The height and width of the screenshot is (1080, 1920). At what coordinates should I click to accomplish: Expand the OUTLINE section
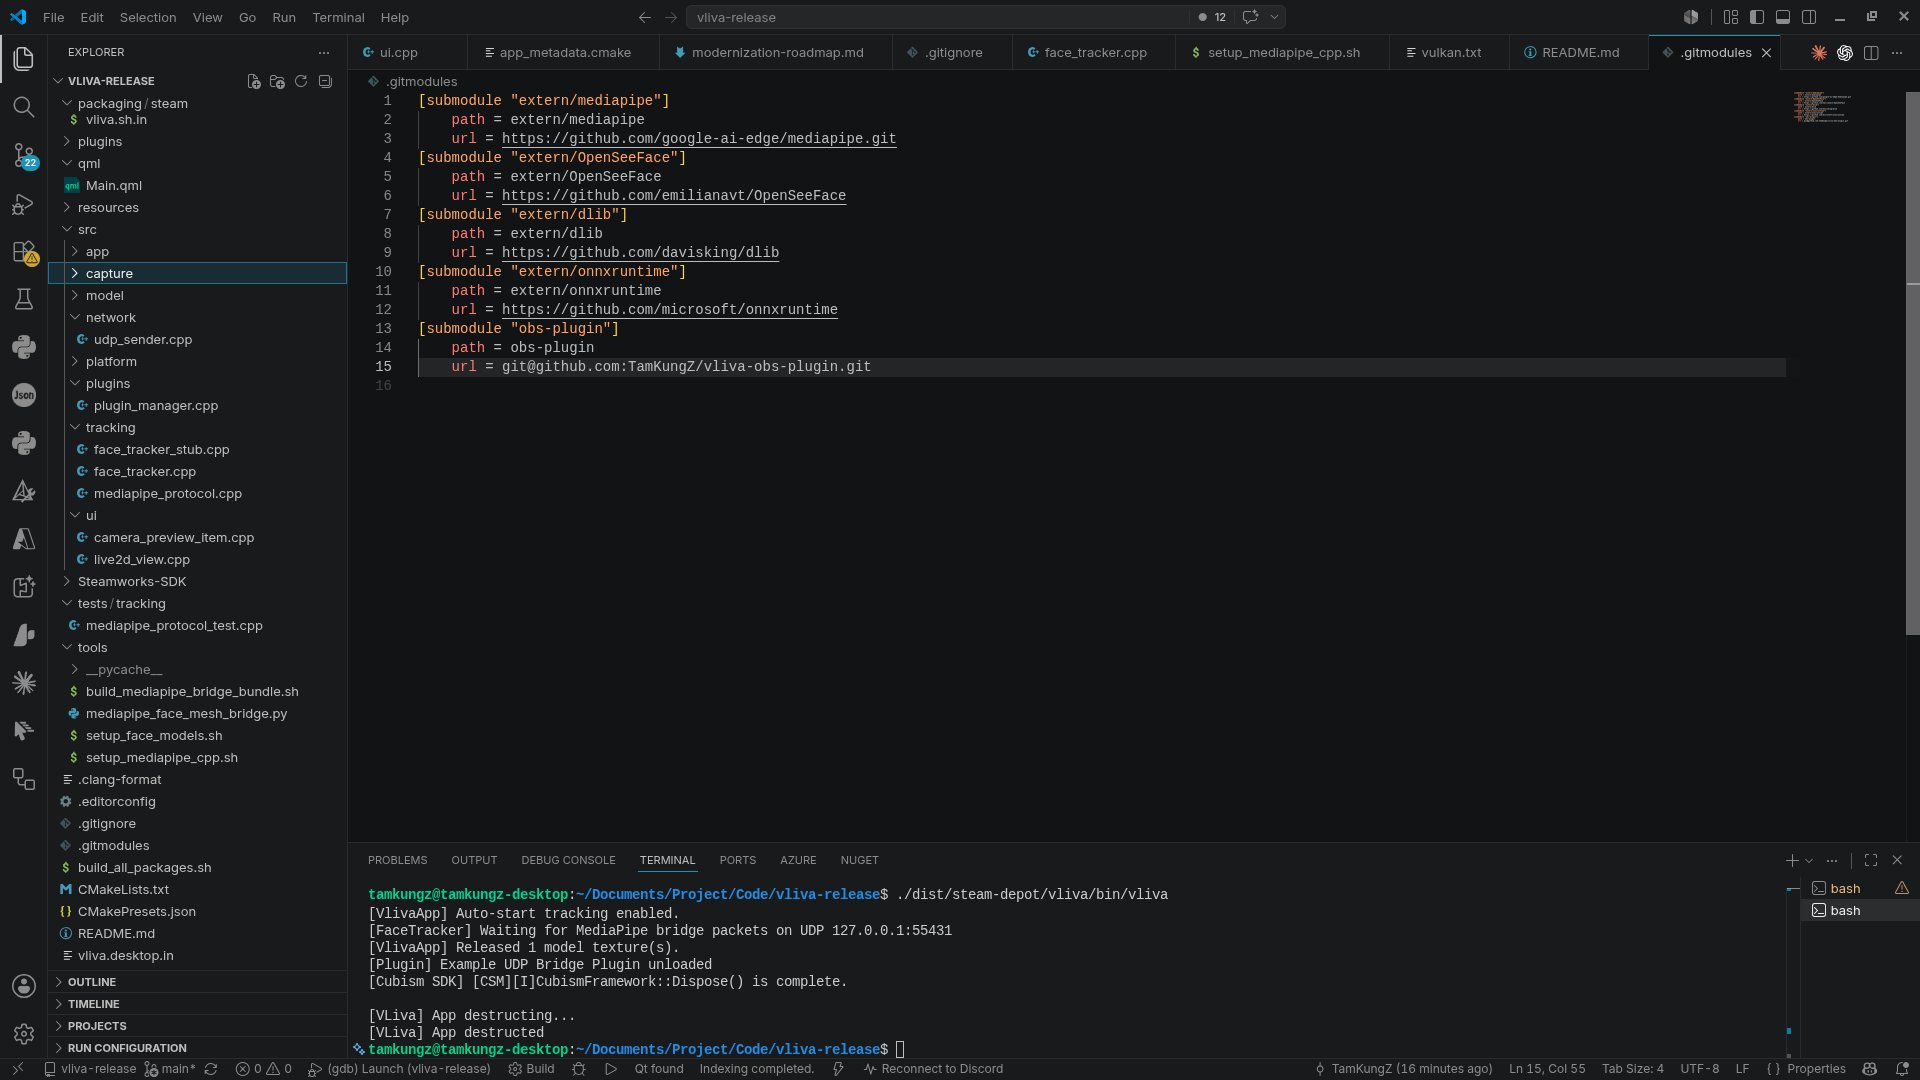(198, 982)
